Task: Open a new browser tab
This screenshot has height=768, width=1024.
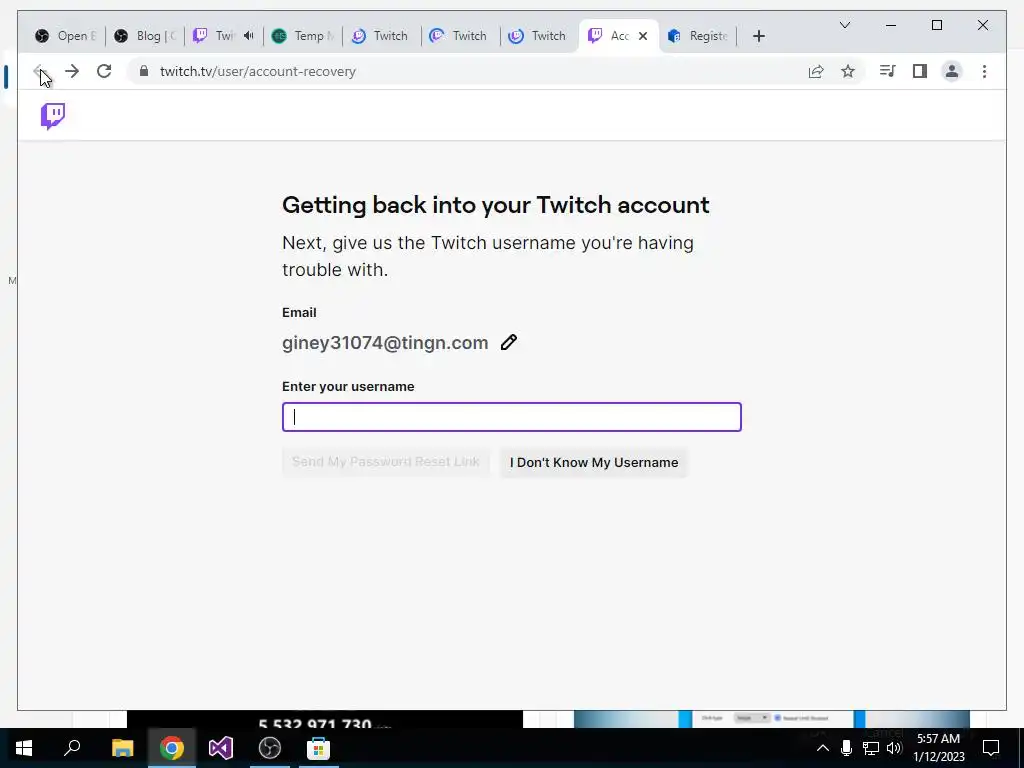Action: (758, 36)
